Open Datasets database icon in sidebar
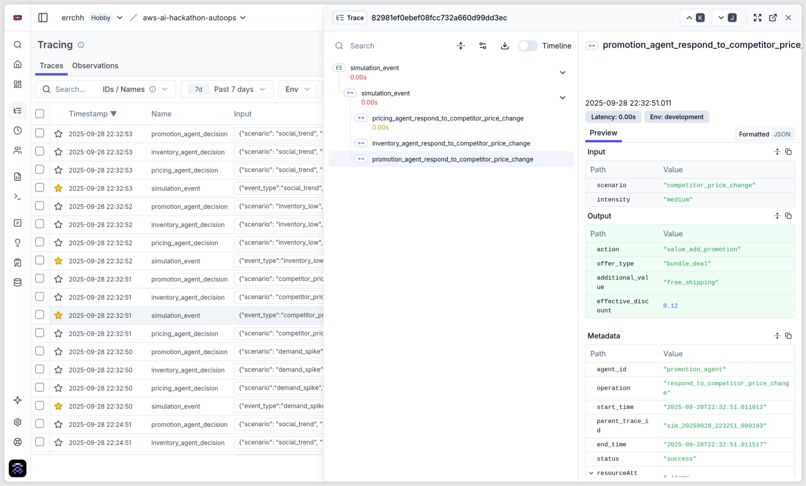 click(17, 282)
